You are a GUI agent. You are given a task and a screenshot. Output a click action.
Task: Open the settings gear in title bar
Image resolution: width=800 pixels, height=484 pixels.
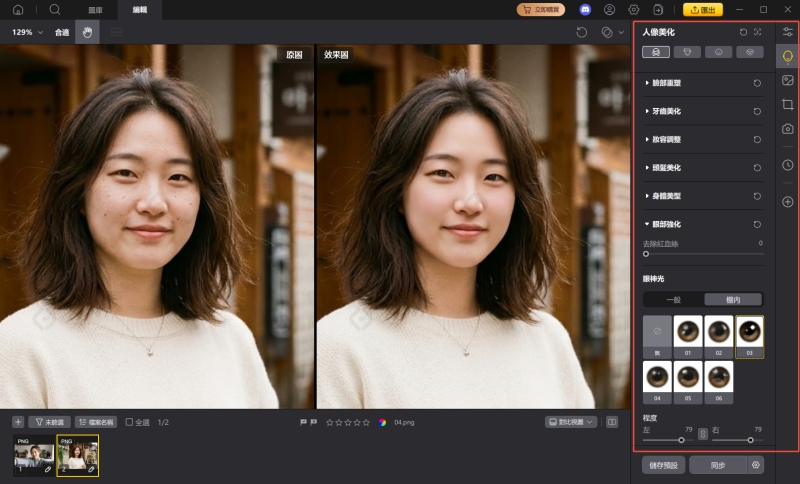click(634, 10)
